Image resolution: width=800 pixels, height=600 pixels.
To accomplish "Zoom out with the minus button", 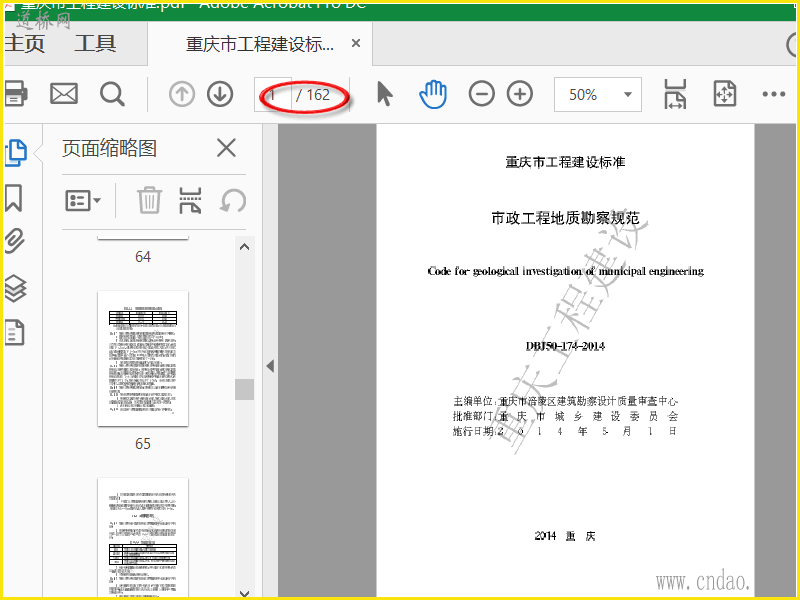I will click(x=482, y=94).
